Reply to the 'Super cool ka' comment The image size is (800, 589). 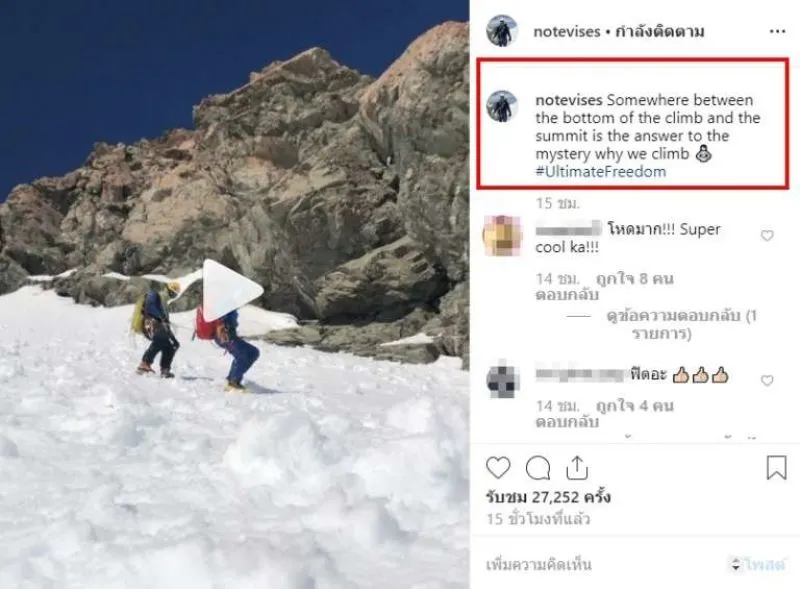(x=567, y=295)
